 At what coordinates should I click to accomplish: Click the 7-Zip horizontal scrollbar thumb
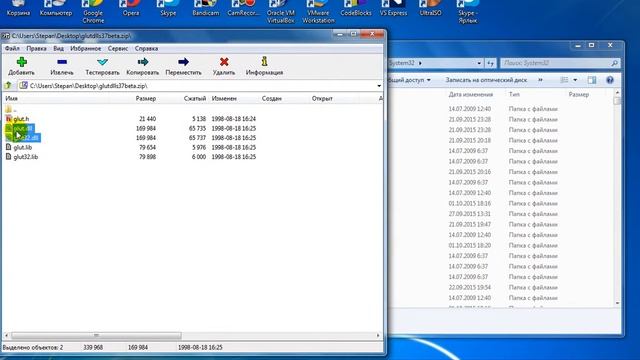(96, 335)
